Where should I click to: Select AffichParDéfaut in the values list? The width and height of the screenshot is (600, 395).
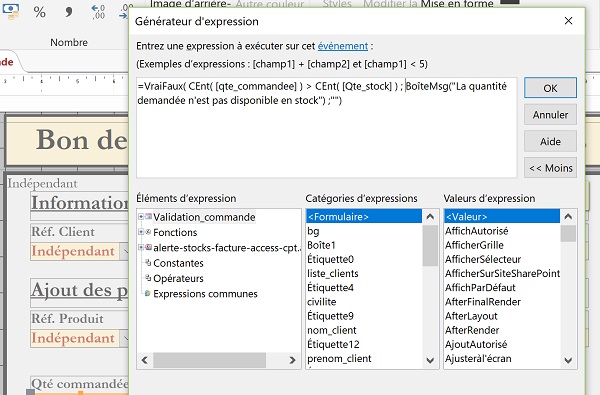(x=502, y=287)
